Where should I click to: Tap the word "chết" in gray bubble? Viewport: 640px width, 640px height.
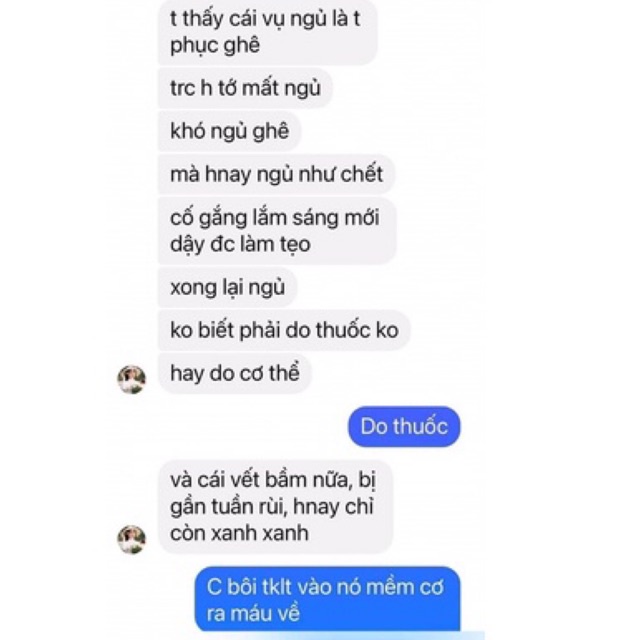362,174
